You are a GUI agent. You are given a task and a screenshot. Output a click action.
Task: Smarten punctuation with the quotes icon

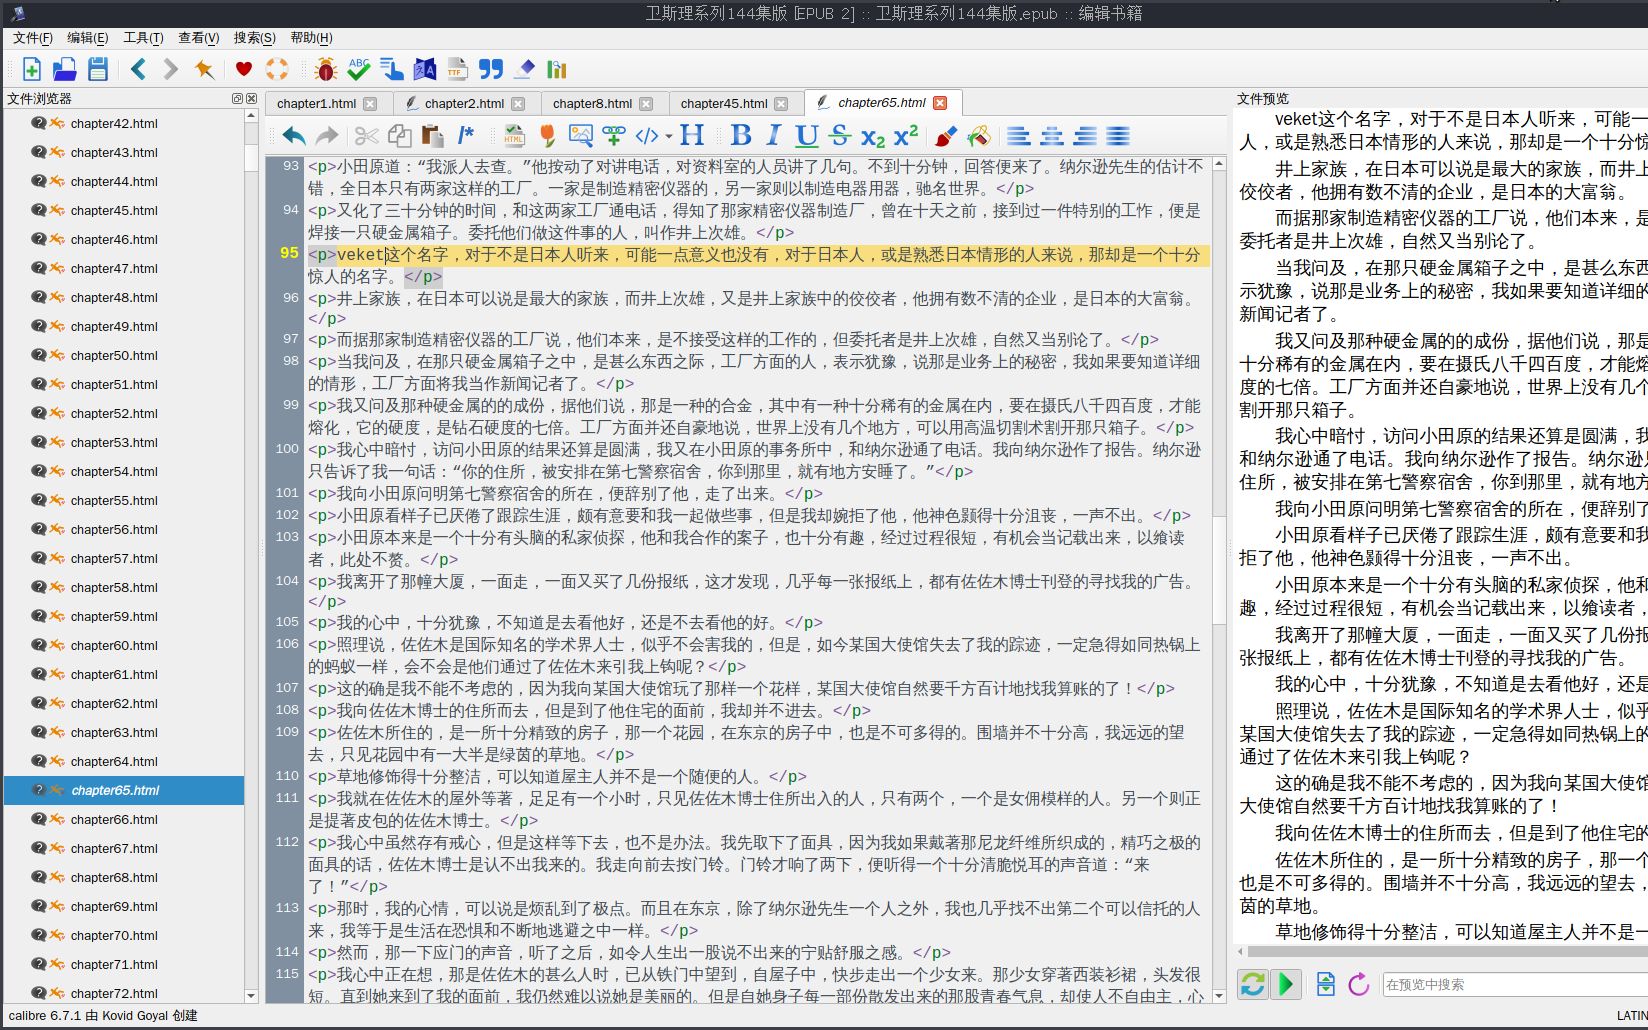click(x=490, y=69)
